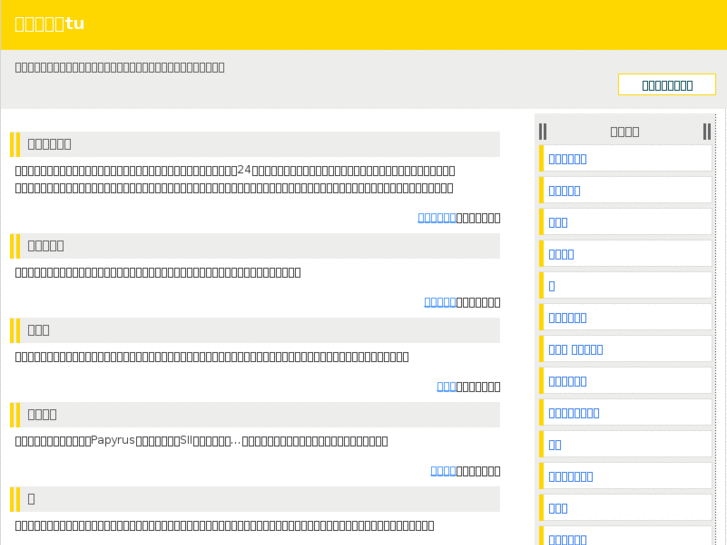
Task: Open the sidebar link made of two separate words
Action: 575,350
